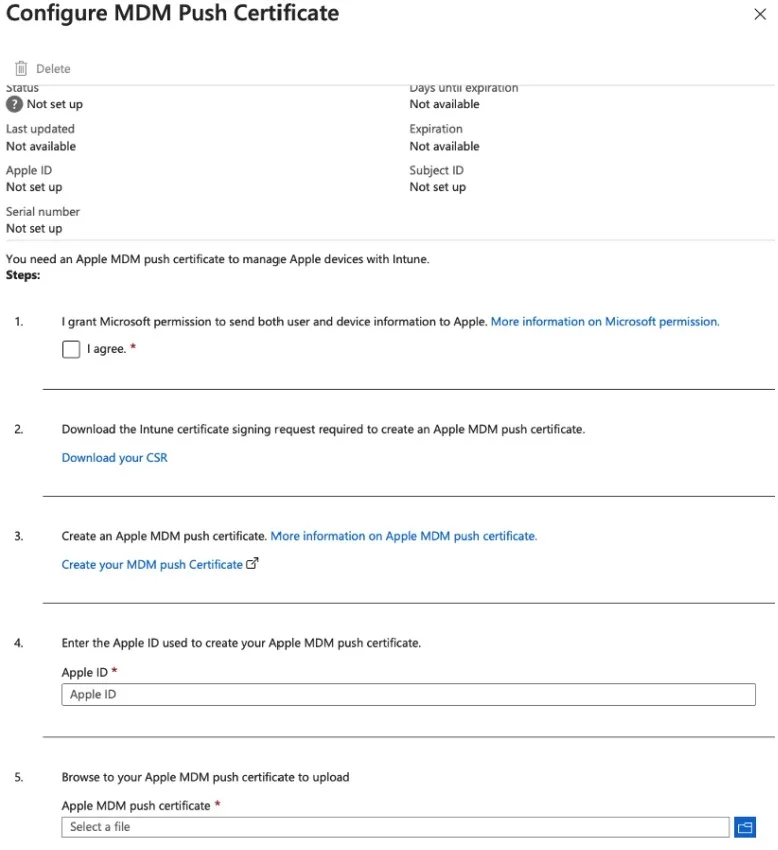The height and width of the screenshot is (850, 778).
Task: Select the Serial number label
Action: [x=43, y=212]
